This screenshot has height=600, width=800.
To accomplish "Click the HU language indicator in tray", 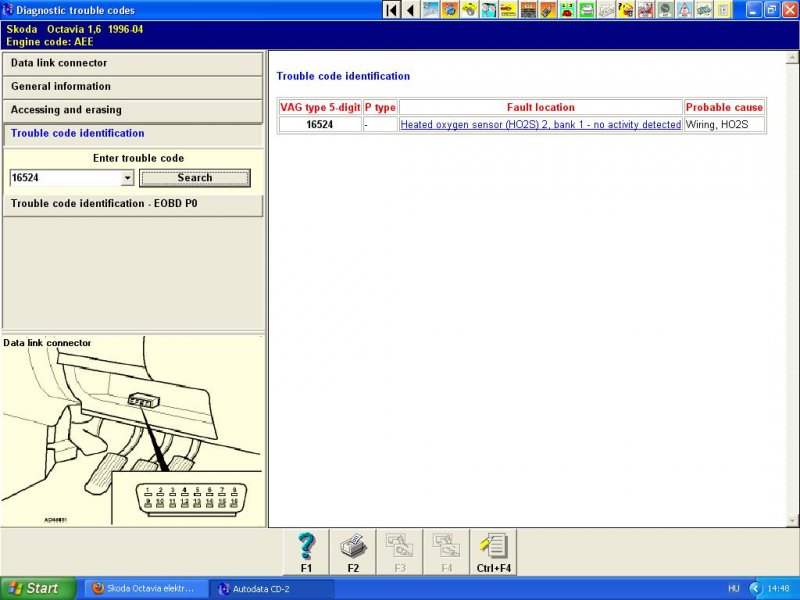I will coord(733,589).
